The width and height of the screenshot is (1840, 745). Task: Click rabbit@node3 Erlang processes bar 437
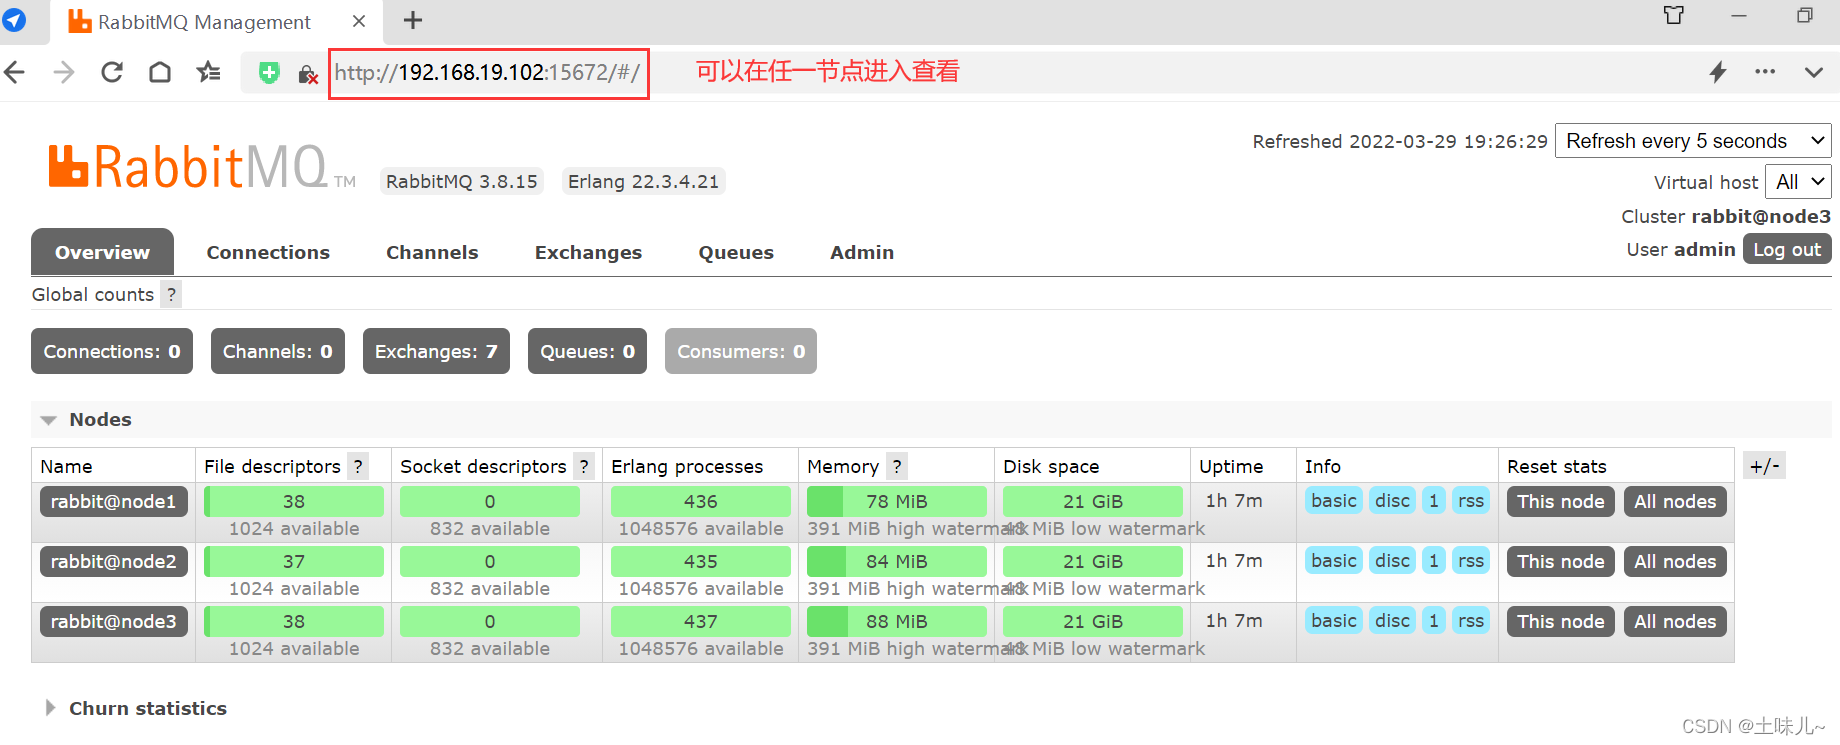click(701, 621)
